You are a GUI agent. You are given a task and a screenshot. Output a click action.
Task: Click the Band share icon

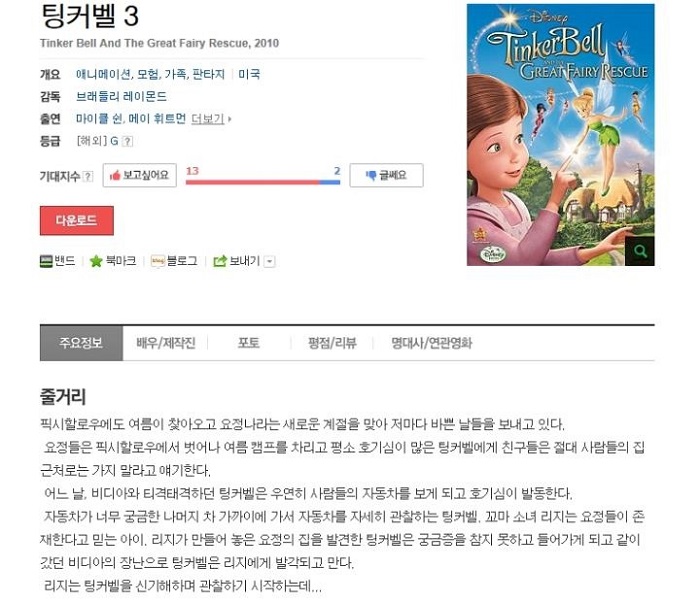tap(46, 261)
